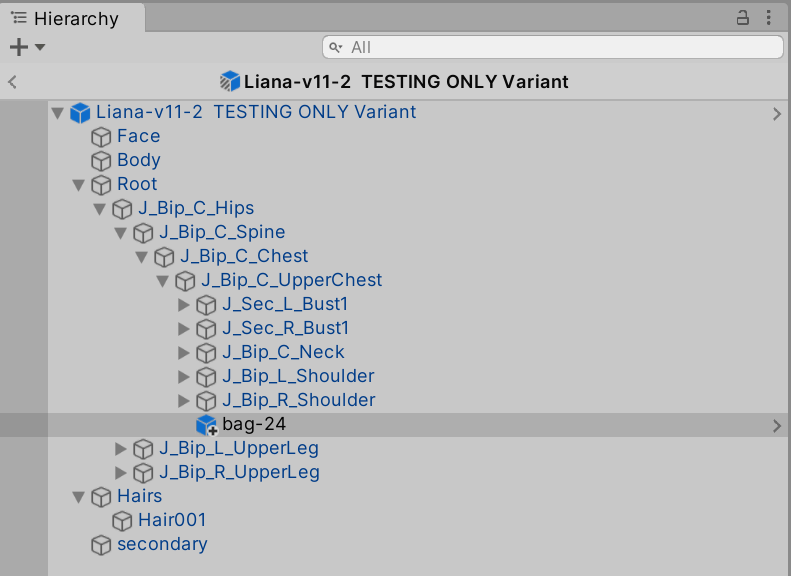Click the blue prefab cube beside Liana-v11-2 row
This screenshot has width=791, height=576.
tap(80, 113)
